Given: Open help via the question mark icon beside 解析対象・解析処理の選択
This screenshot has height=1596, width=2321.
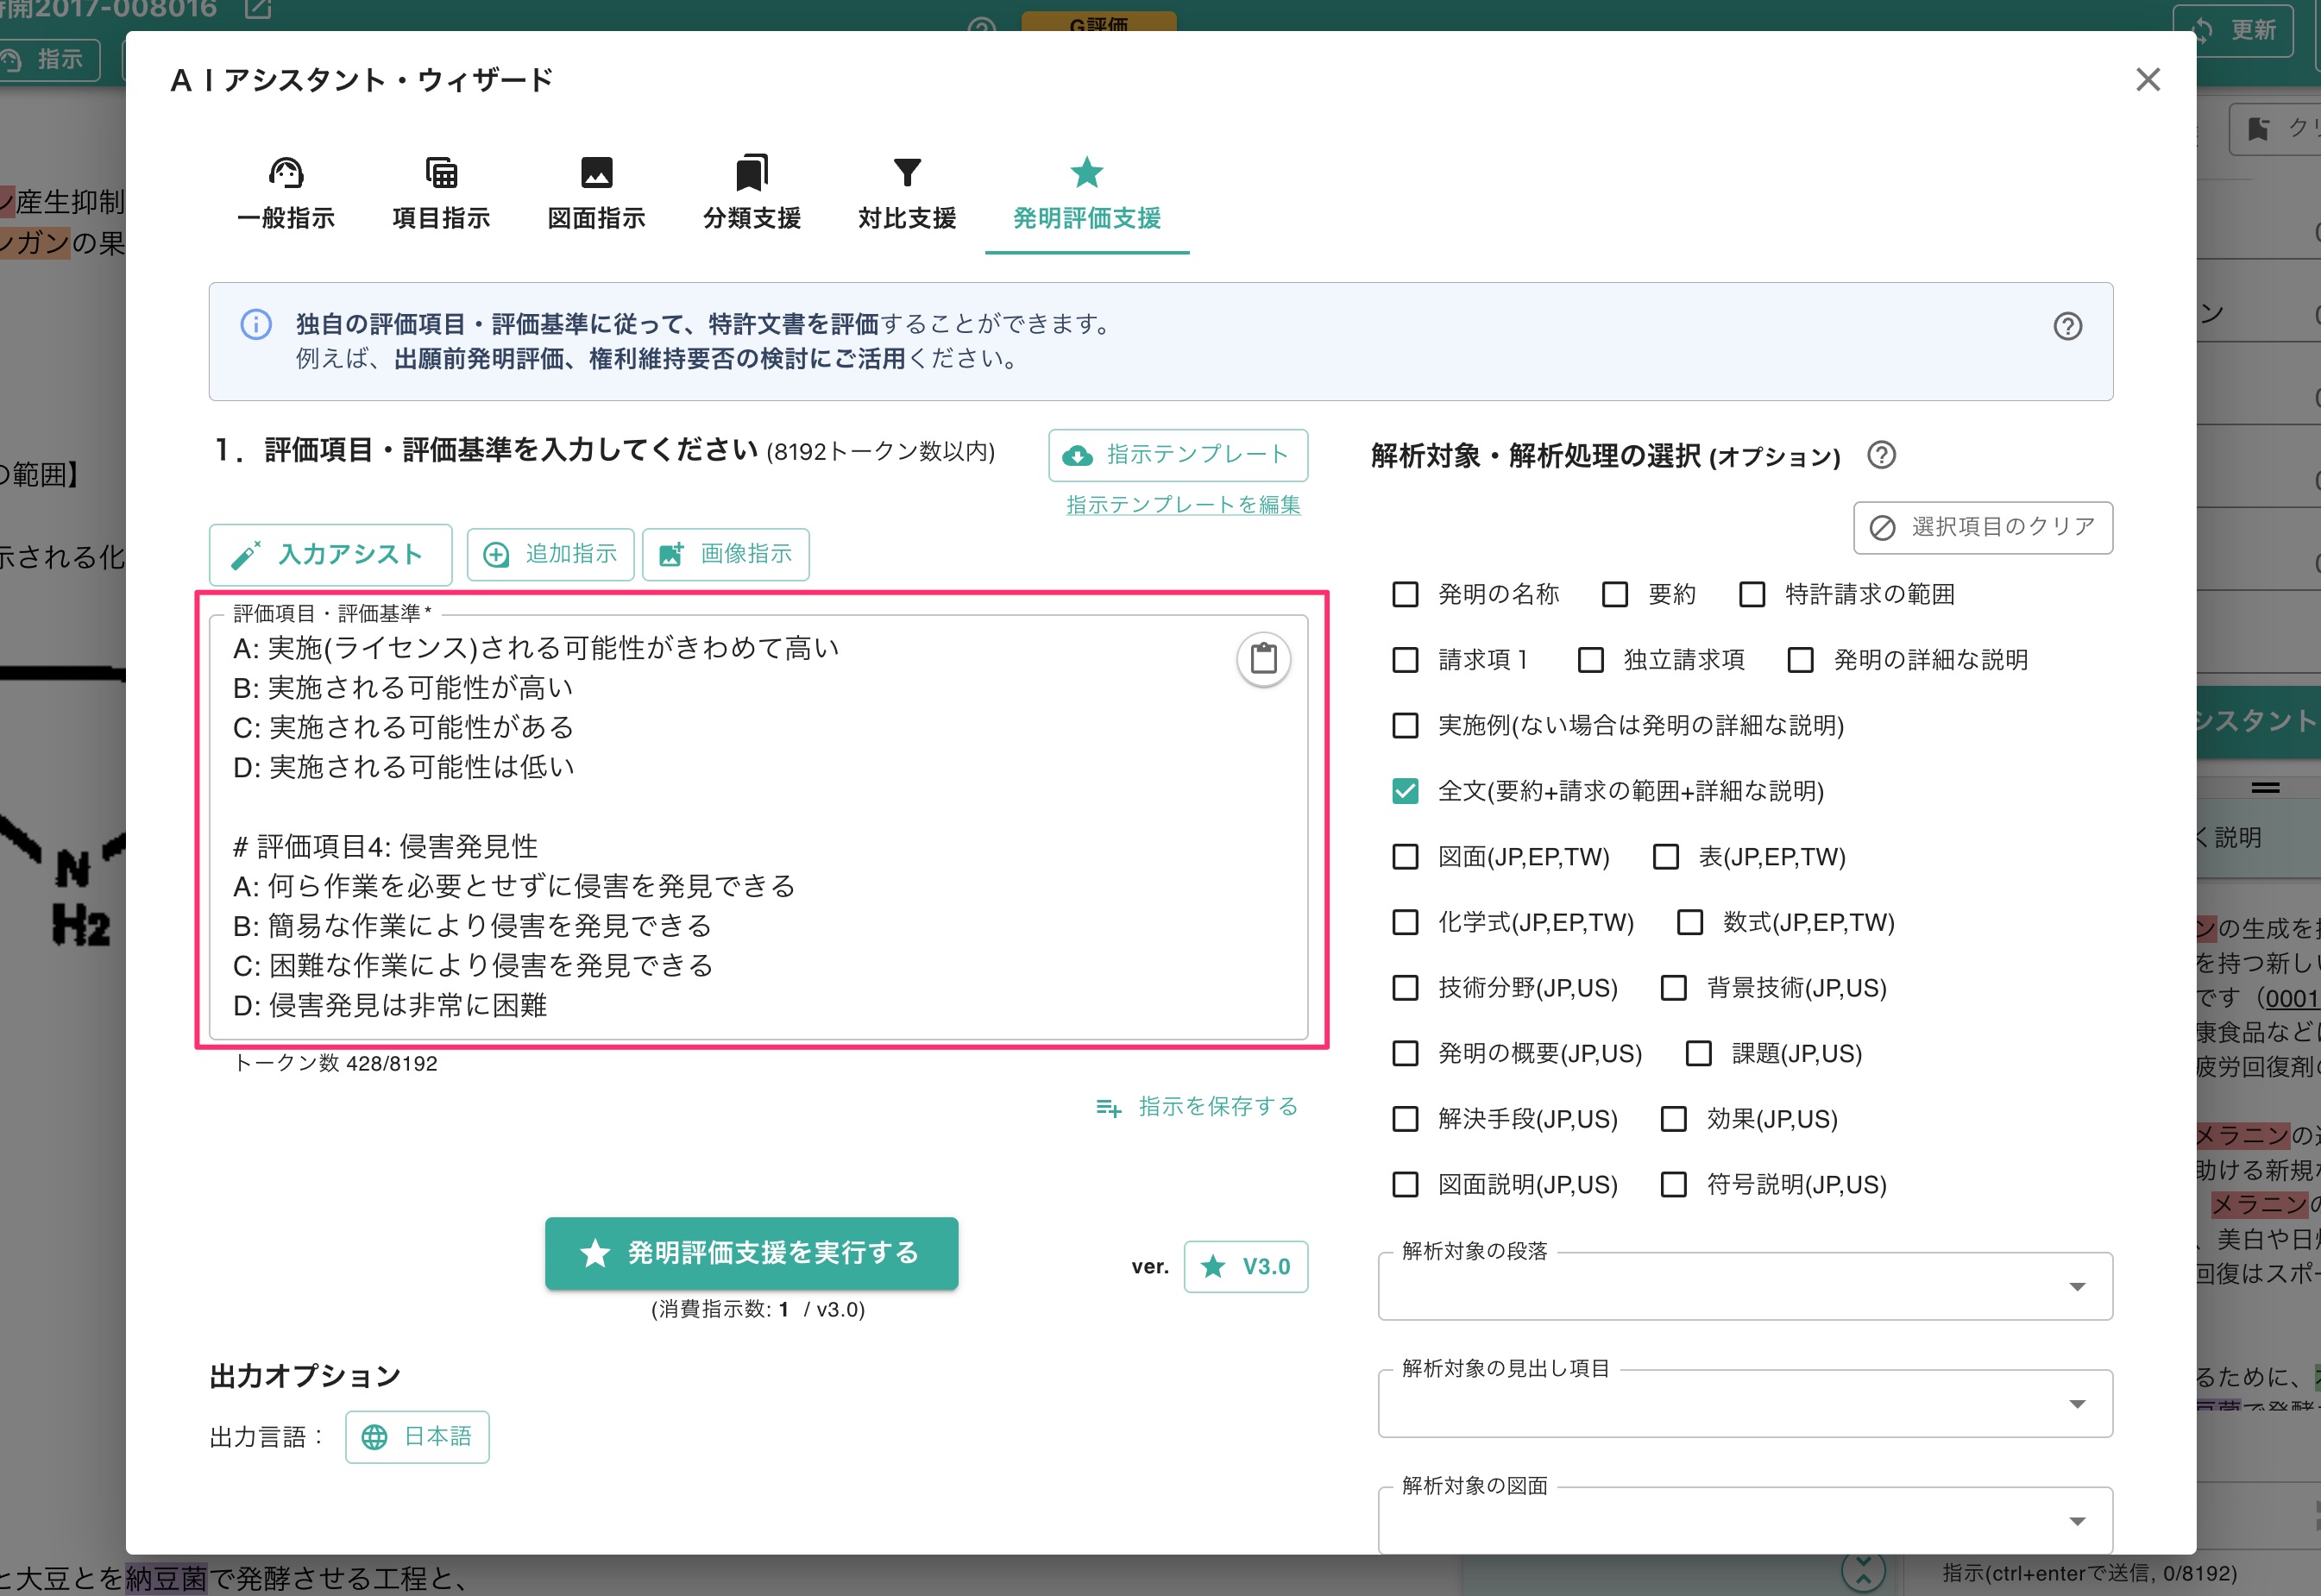Looking at the screenshot, I should tap(1883, 456).
